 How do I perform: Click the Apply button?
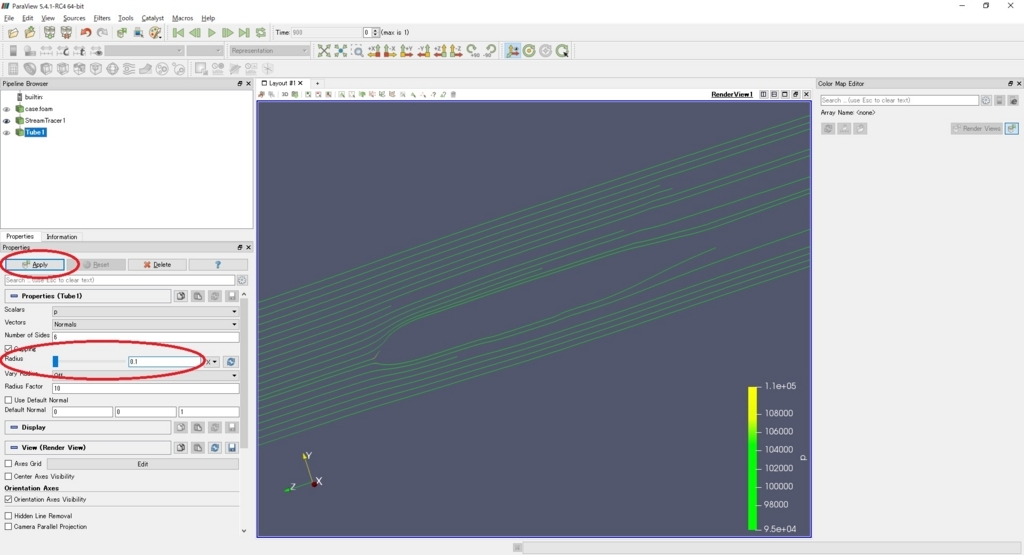35,264
